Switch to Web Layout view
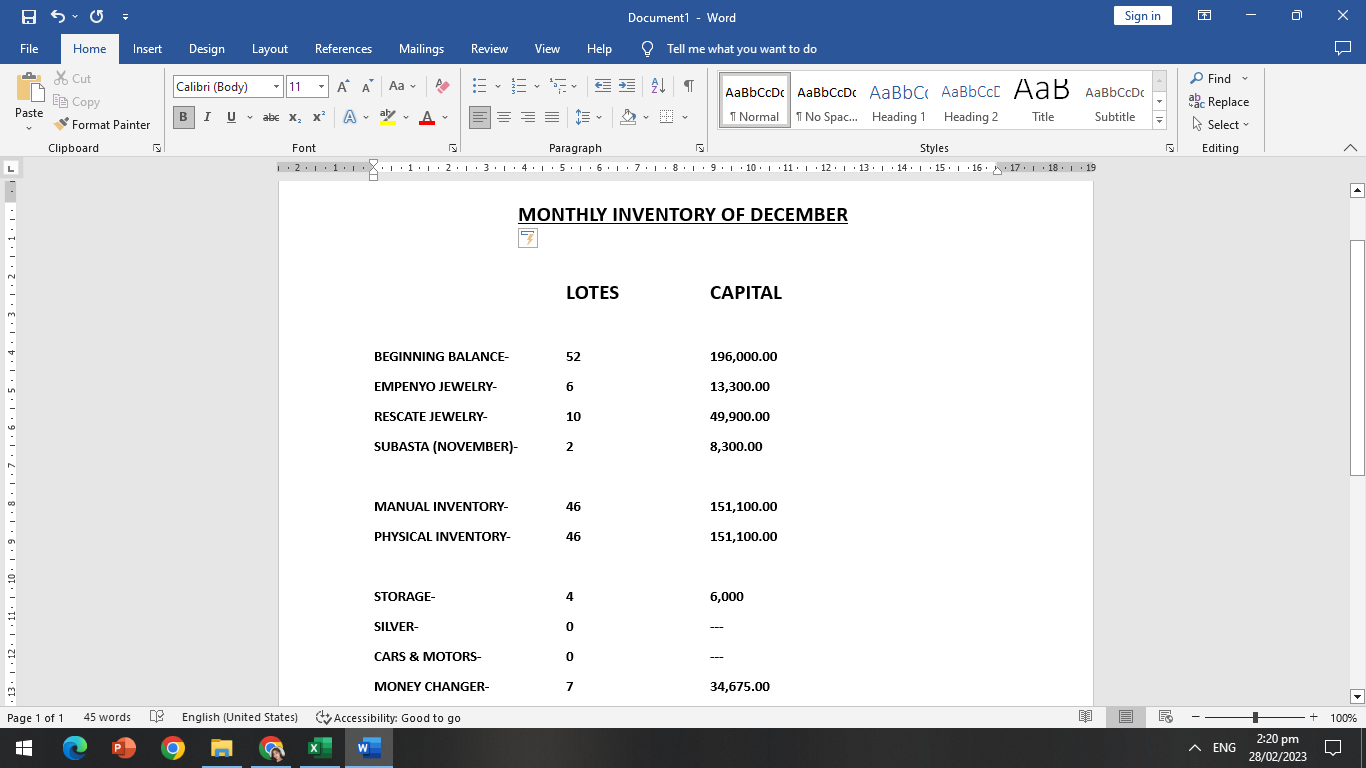The width and height of the screenshot is (1366, 768). (1165, 717)
